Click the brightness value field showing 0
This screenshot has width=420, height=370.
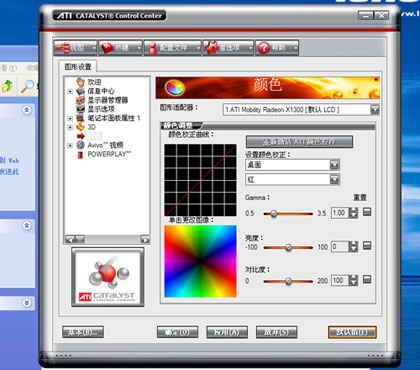(x=339, y=247)
